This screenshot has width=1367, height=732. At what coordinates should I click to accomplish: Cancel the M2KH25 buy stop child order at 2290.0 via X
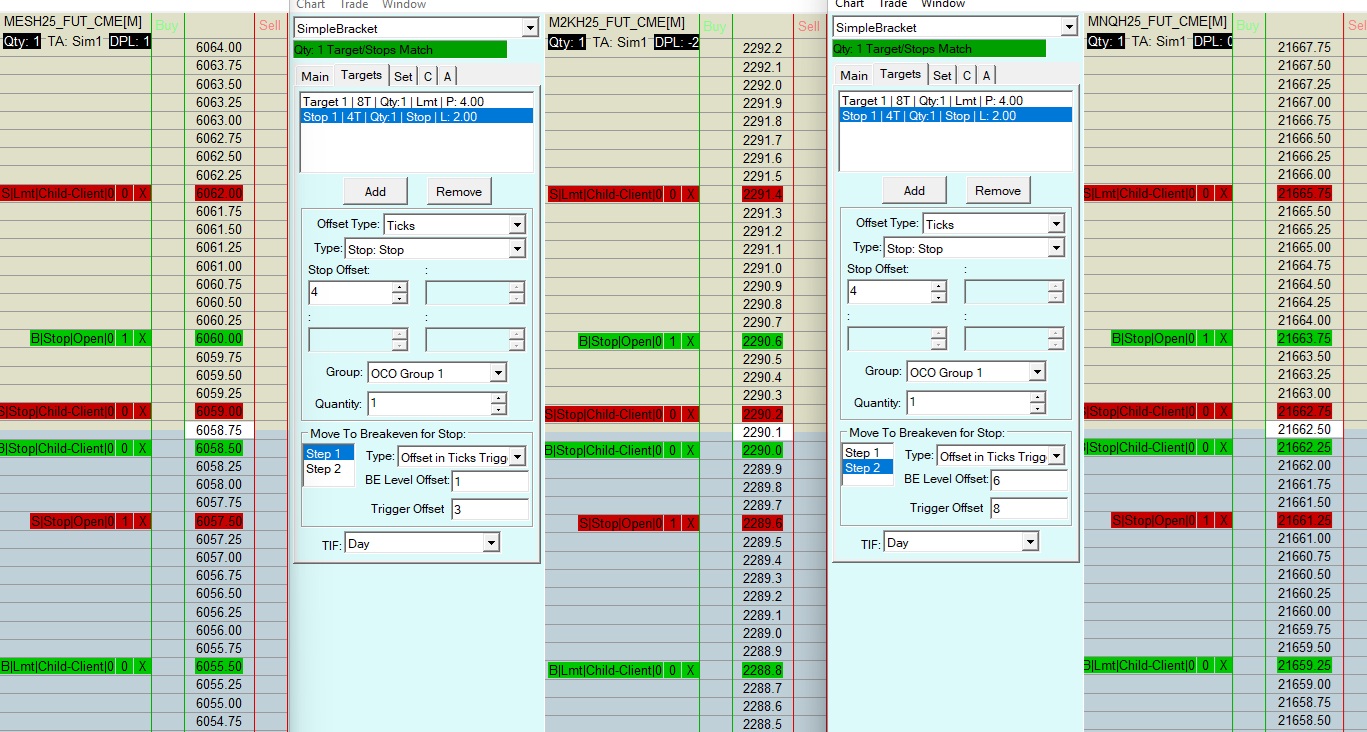pyautogui.click(x=691, y=451)
